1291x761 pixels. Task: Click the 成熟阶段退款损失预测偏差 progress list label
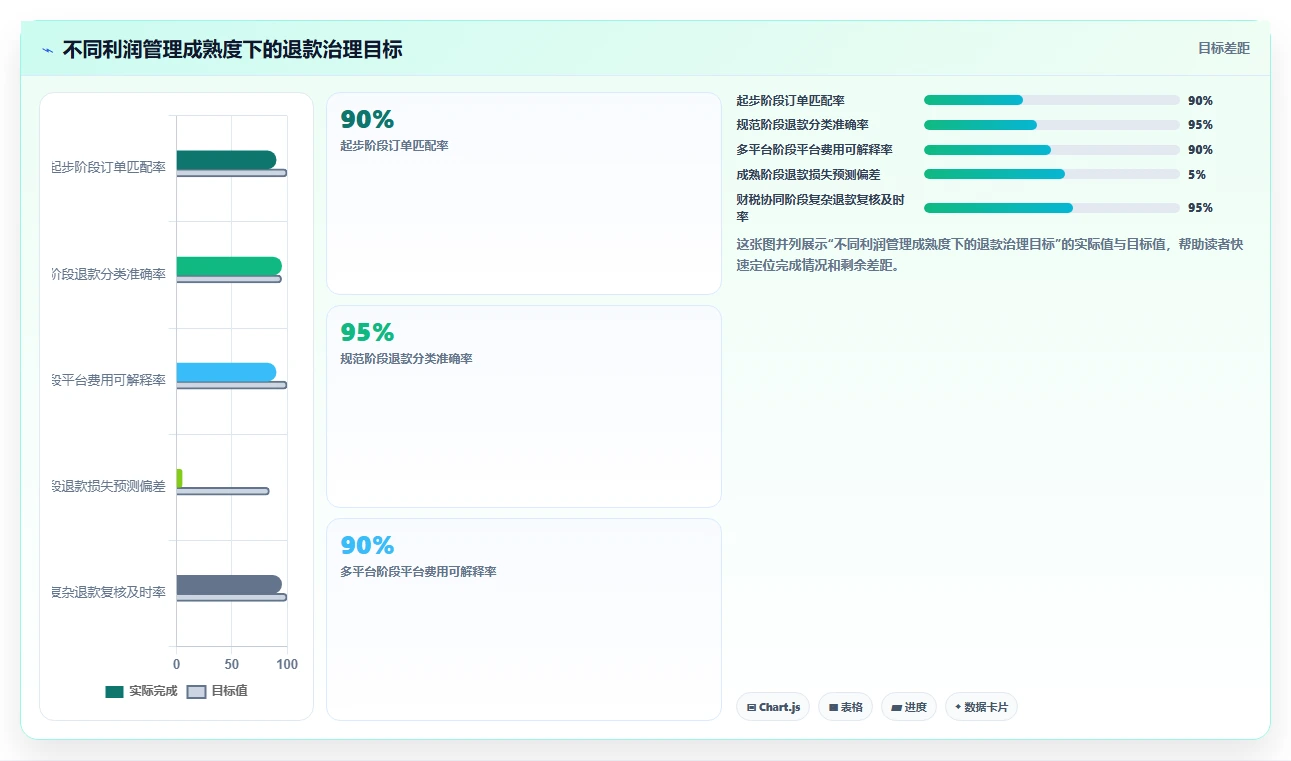click(809, 174)
